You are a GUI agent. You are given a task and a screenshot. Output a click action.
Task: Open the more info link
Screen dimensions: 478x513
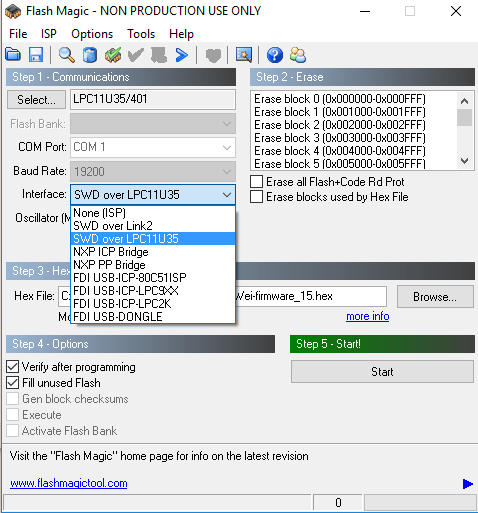pos(368,316)
